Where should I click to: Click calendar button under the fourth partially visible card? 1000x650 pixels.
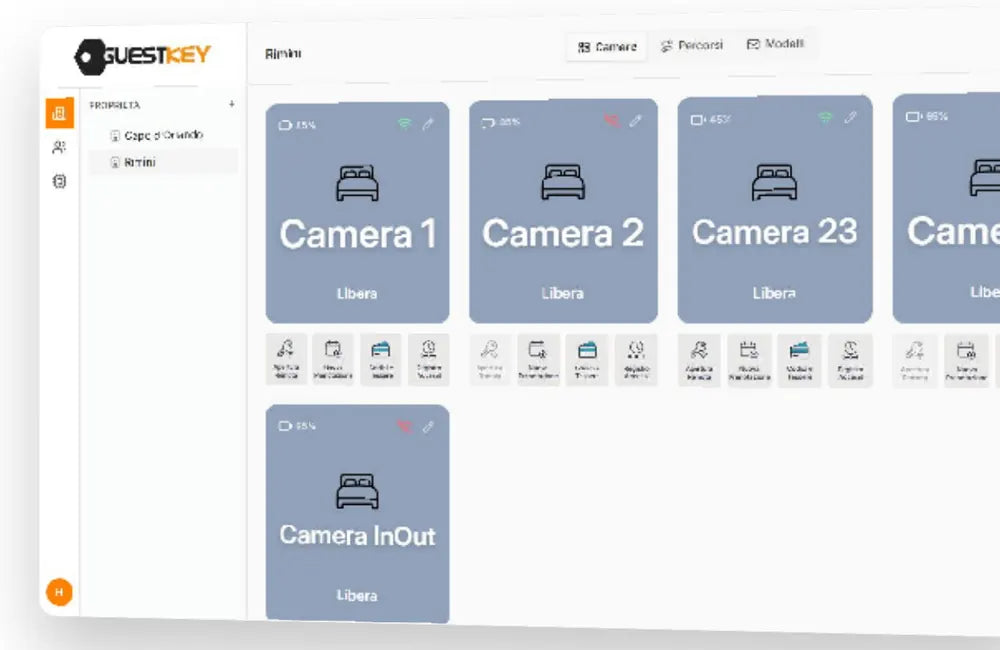pos(966,360)
